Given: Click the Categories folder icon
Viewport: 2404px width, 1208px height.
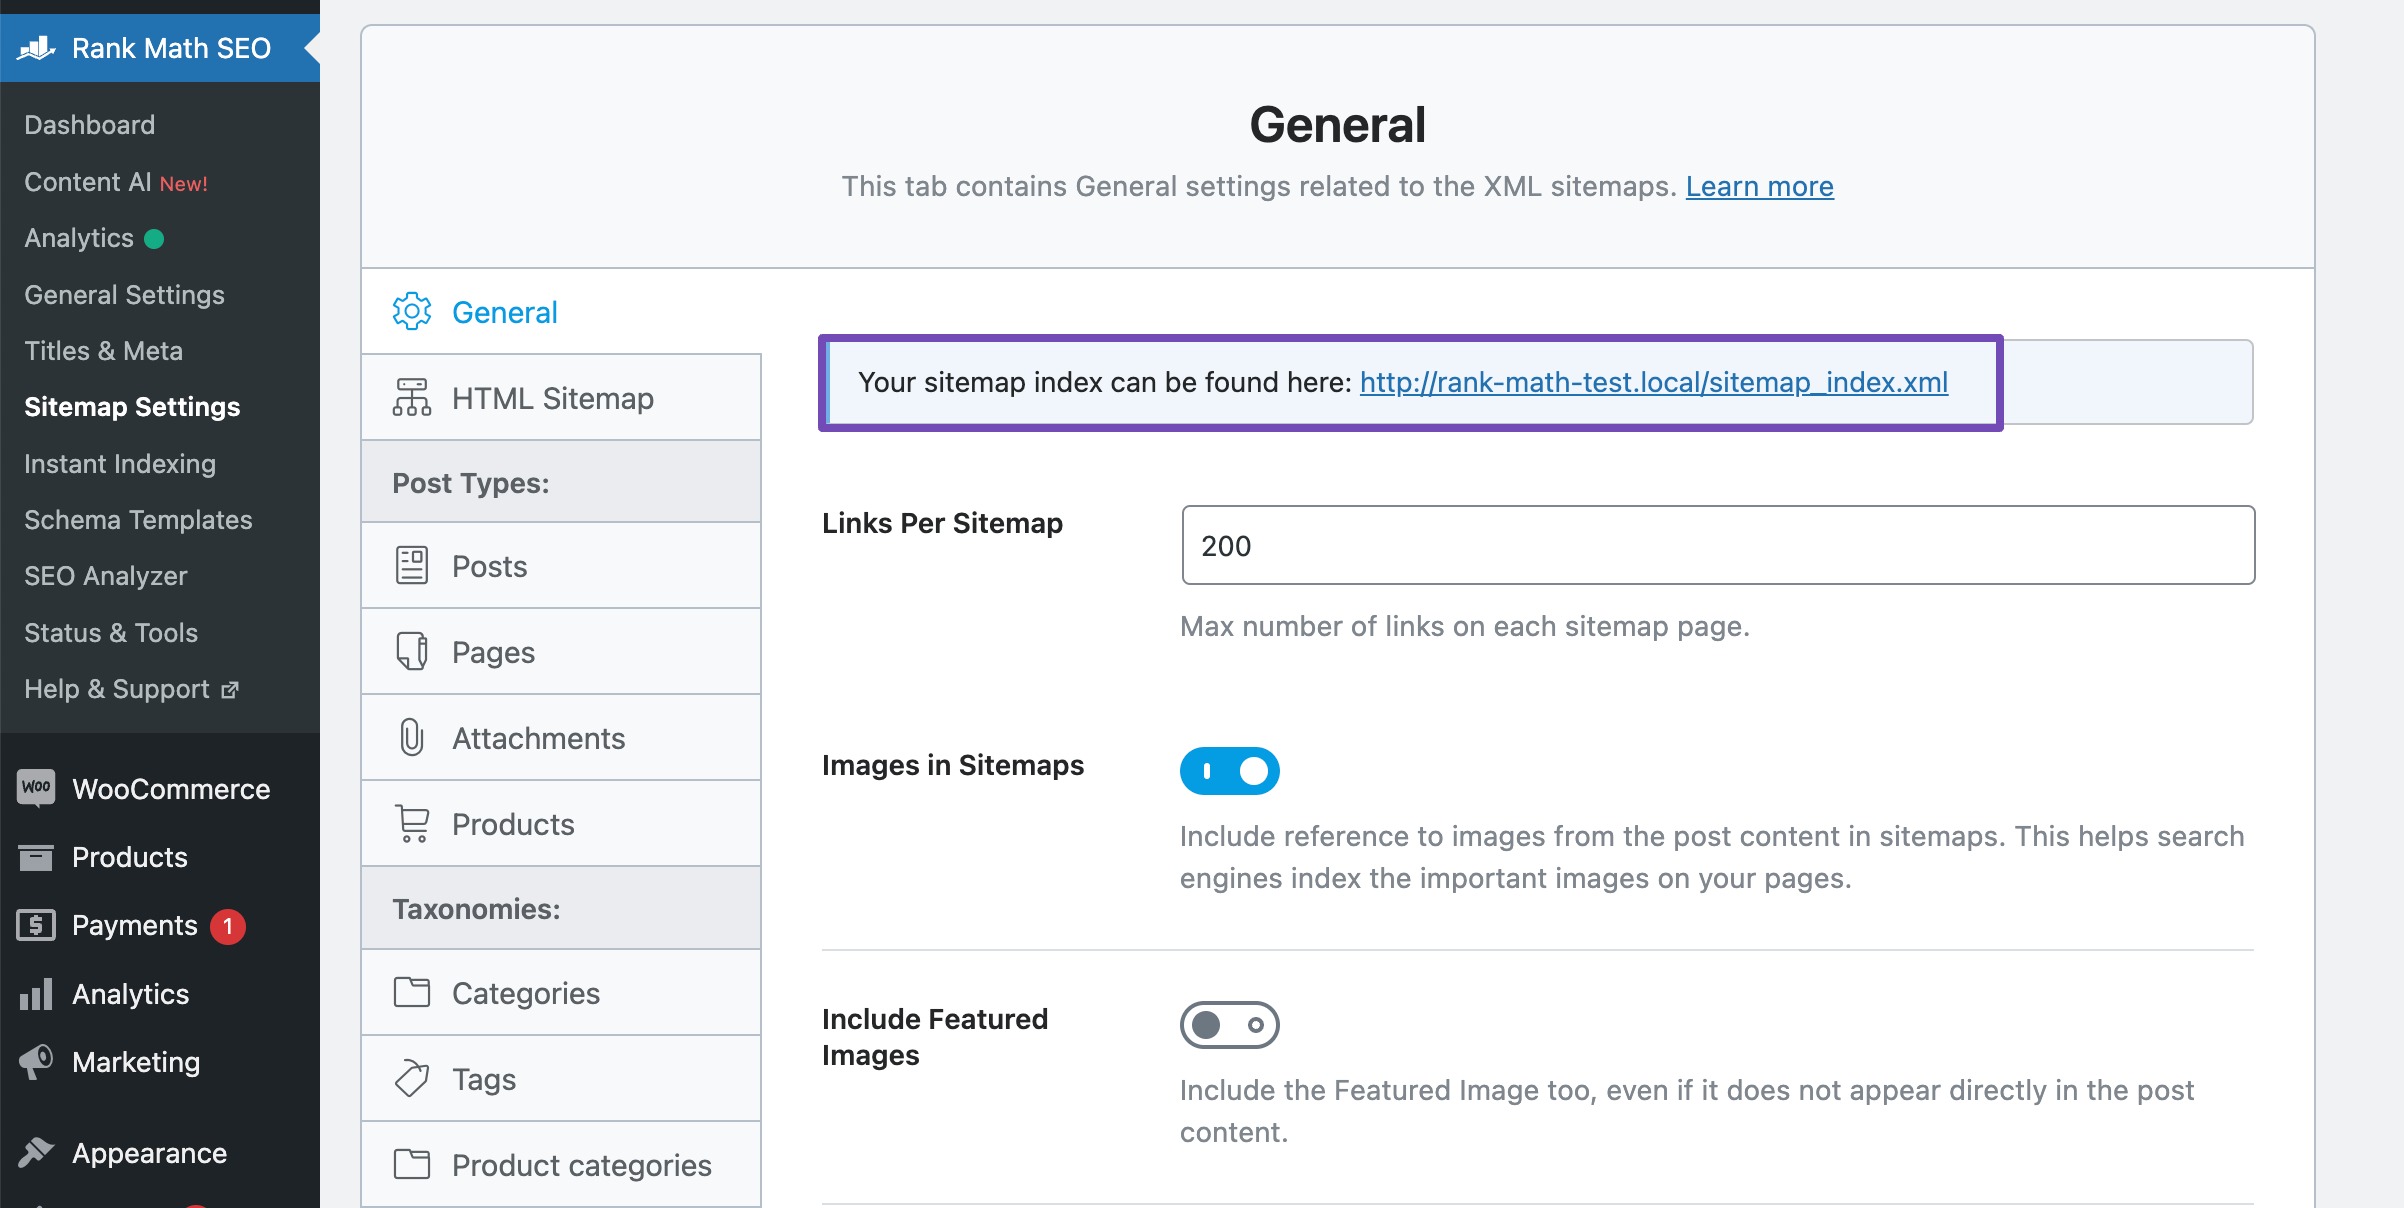Looking at the screenshot, I should tap(411, 992).
